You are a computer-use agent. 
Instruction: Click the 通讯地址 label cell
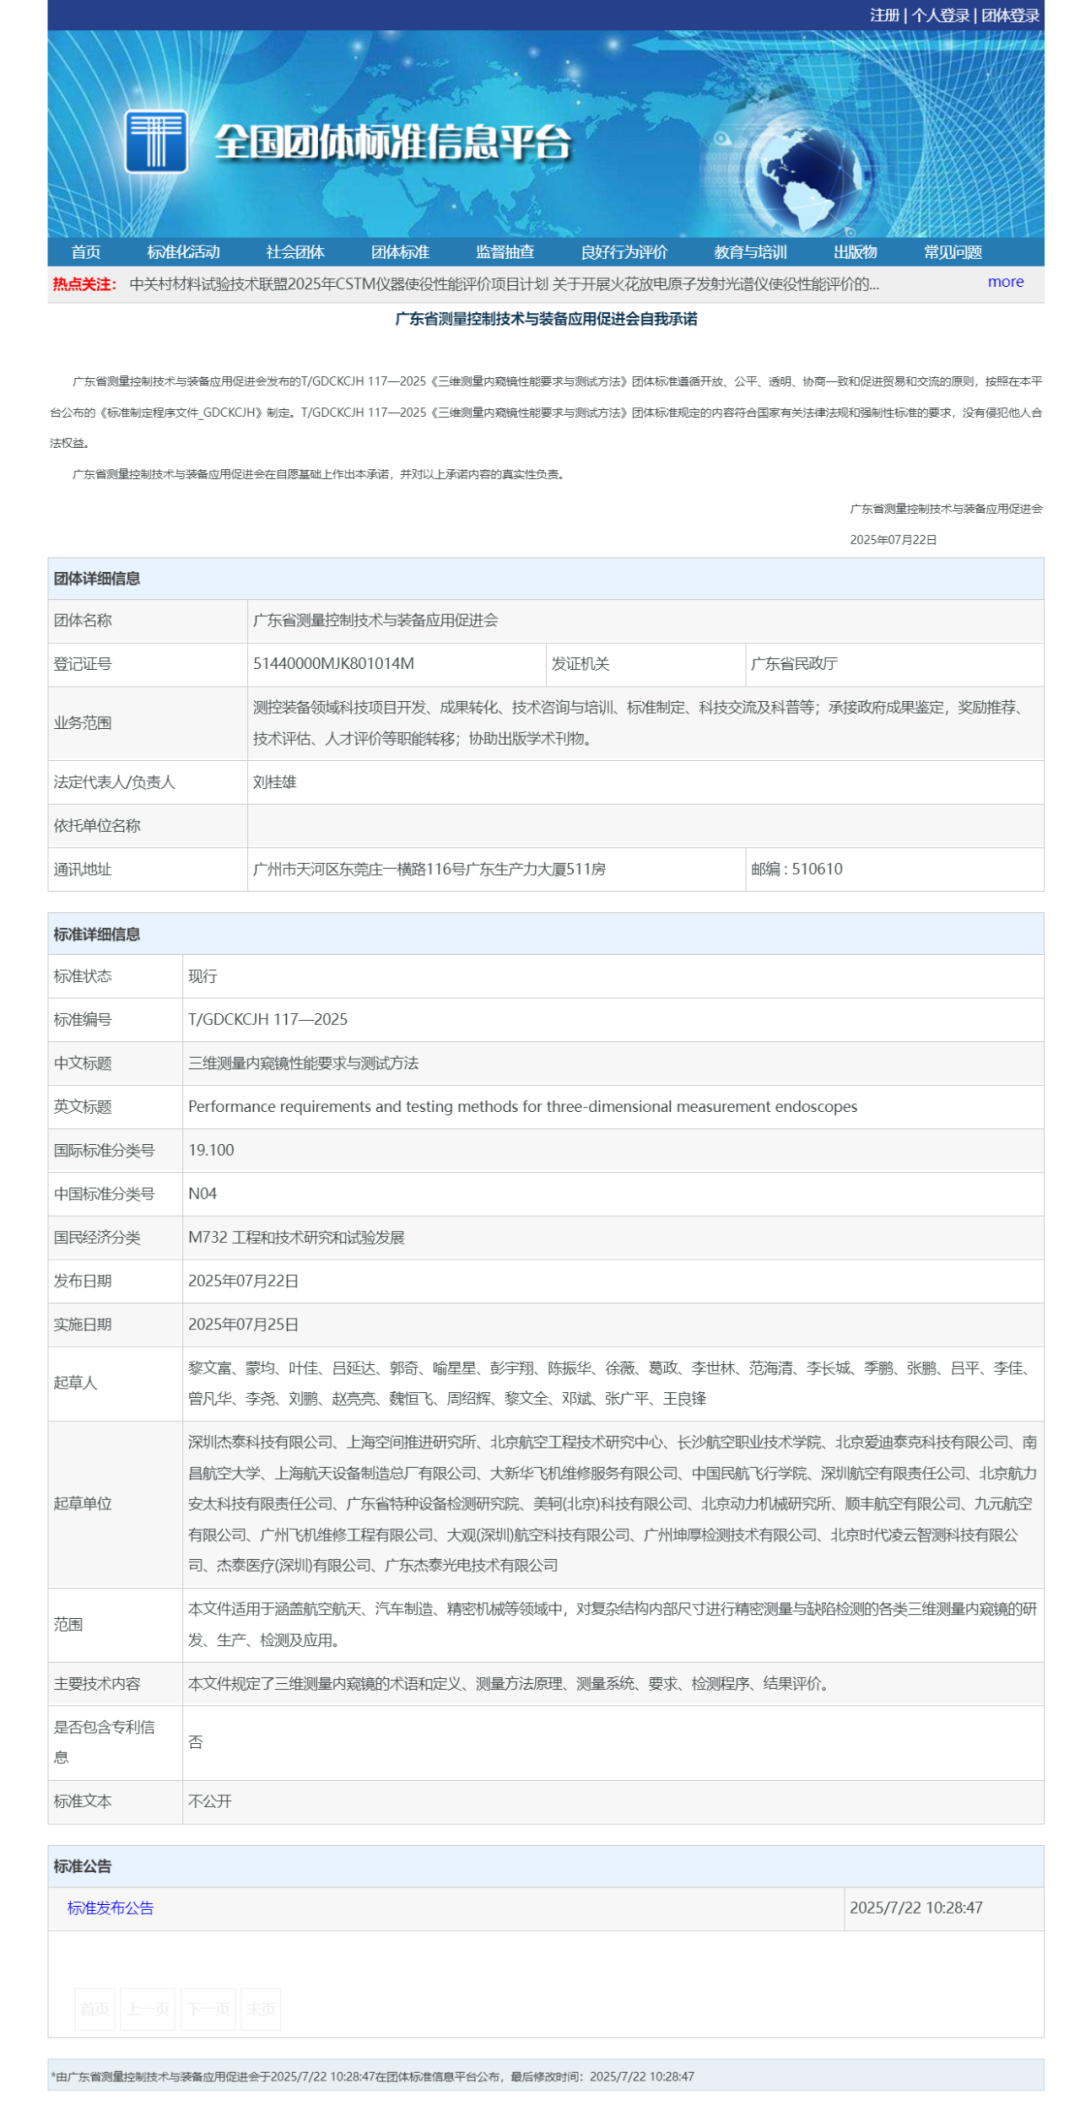click(148, 869)
